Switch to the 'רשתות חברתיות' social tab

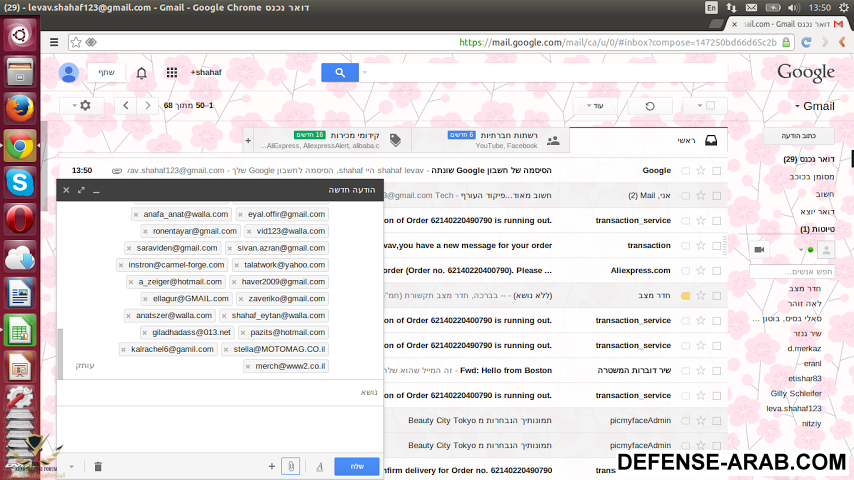click(490, 140)
